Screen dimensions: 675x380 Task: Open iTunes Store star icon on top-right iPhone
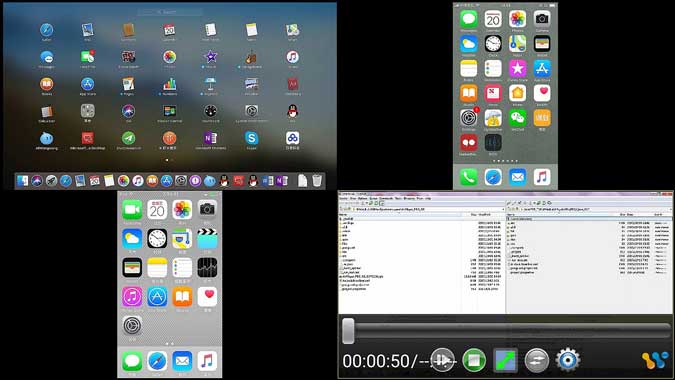(x=517, y=68)
